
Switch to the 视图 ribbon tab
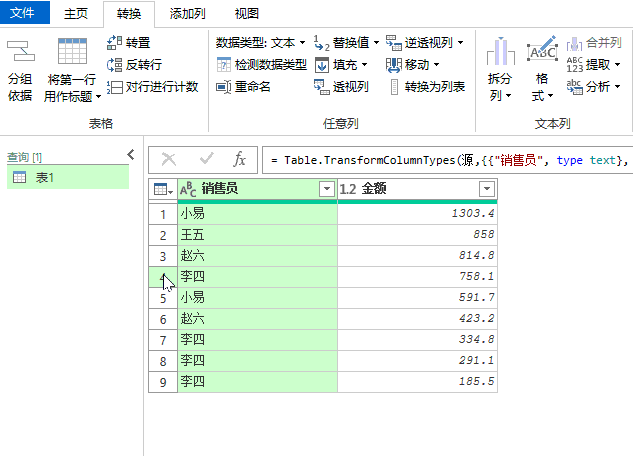click(247, 14)
